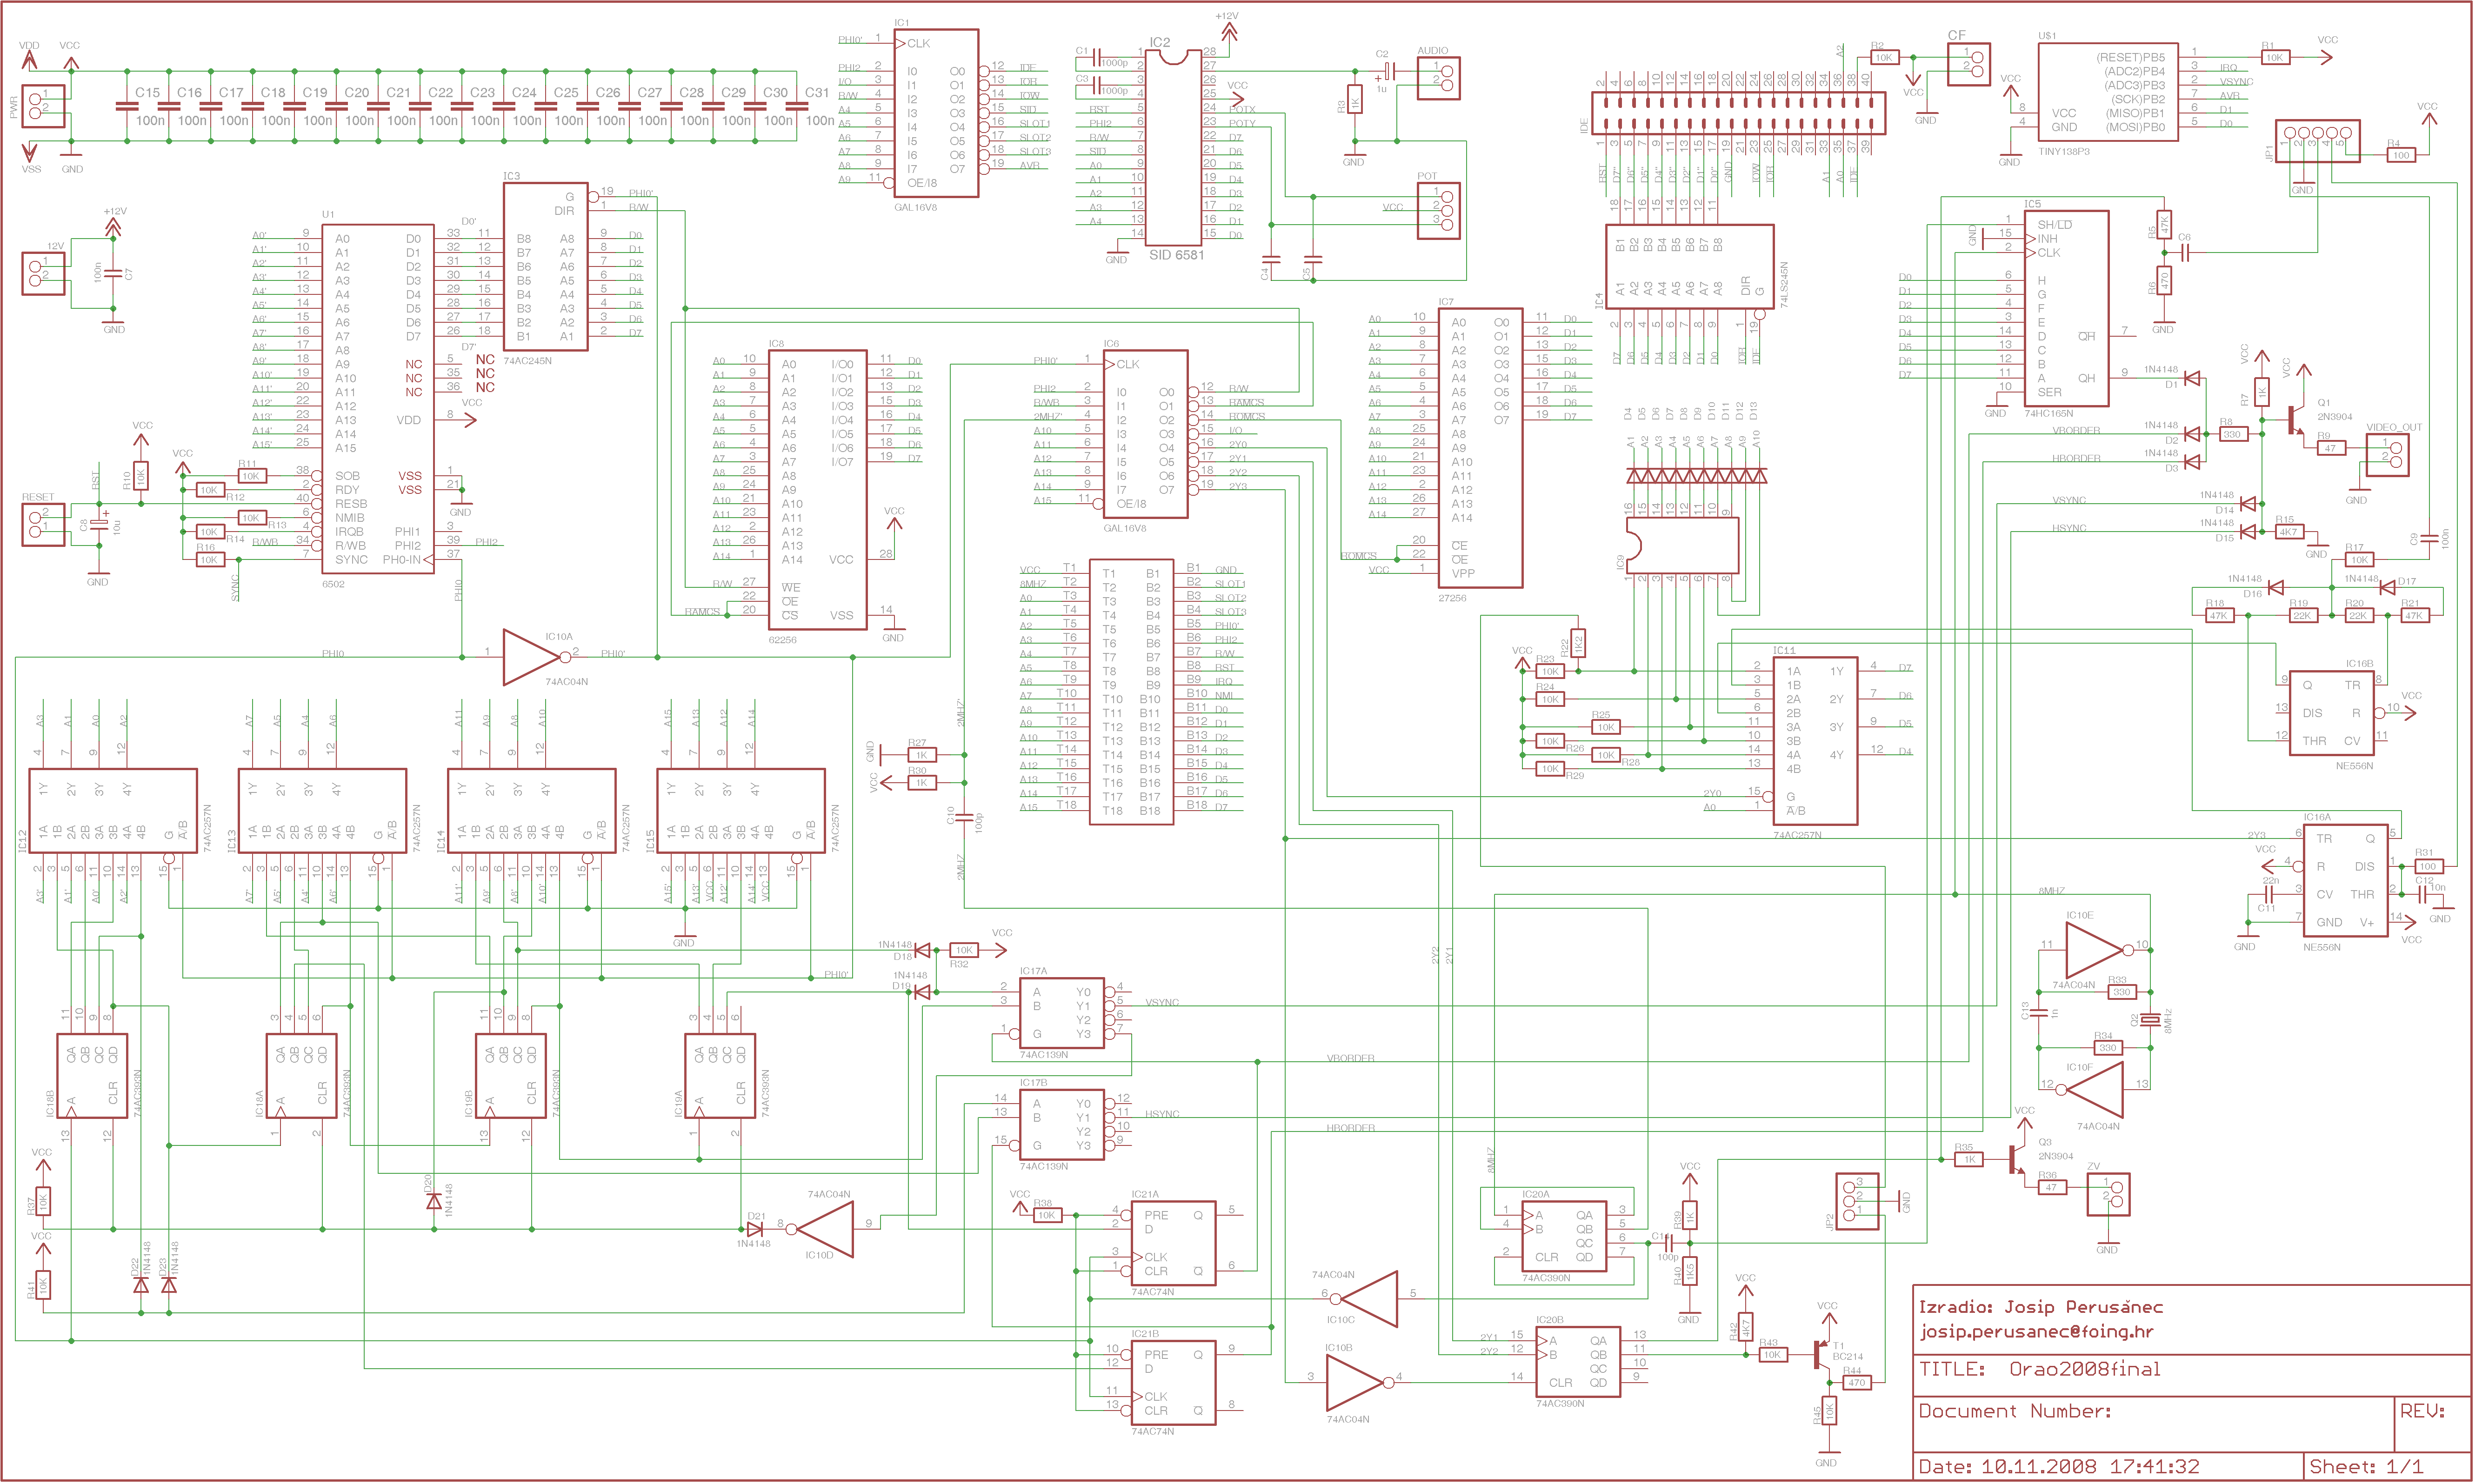This screenshot has height=1484, width=2482.
Task: Select the IC10D inverter triangle symbol
Action: point(822,1229)
